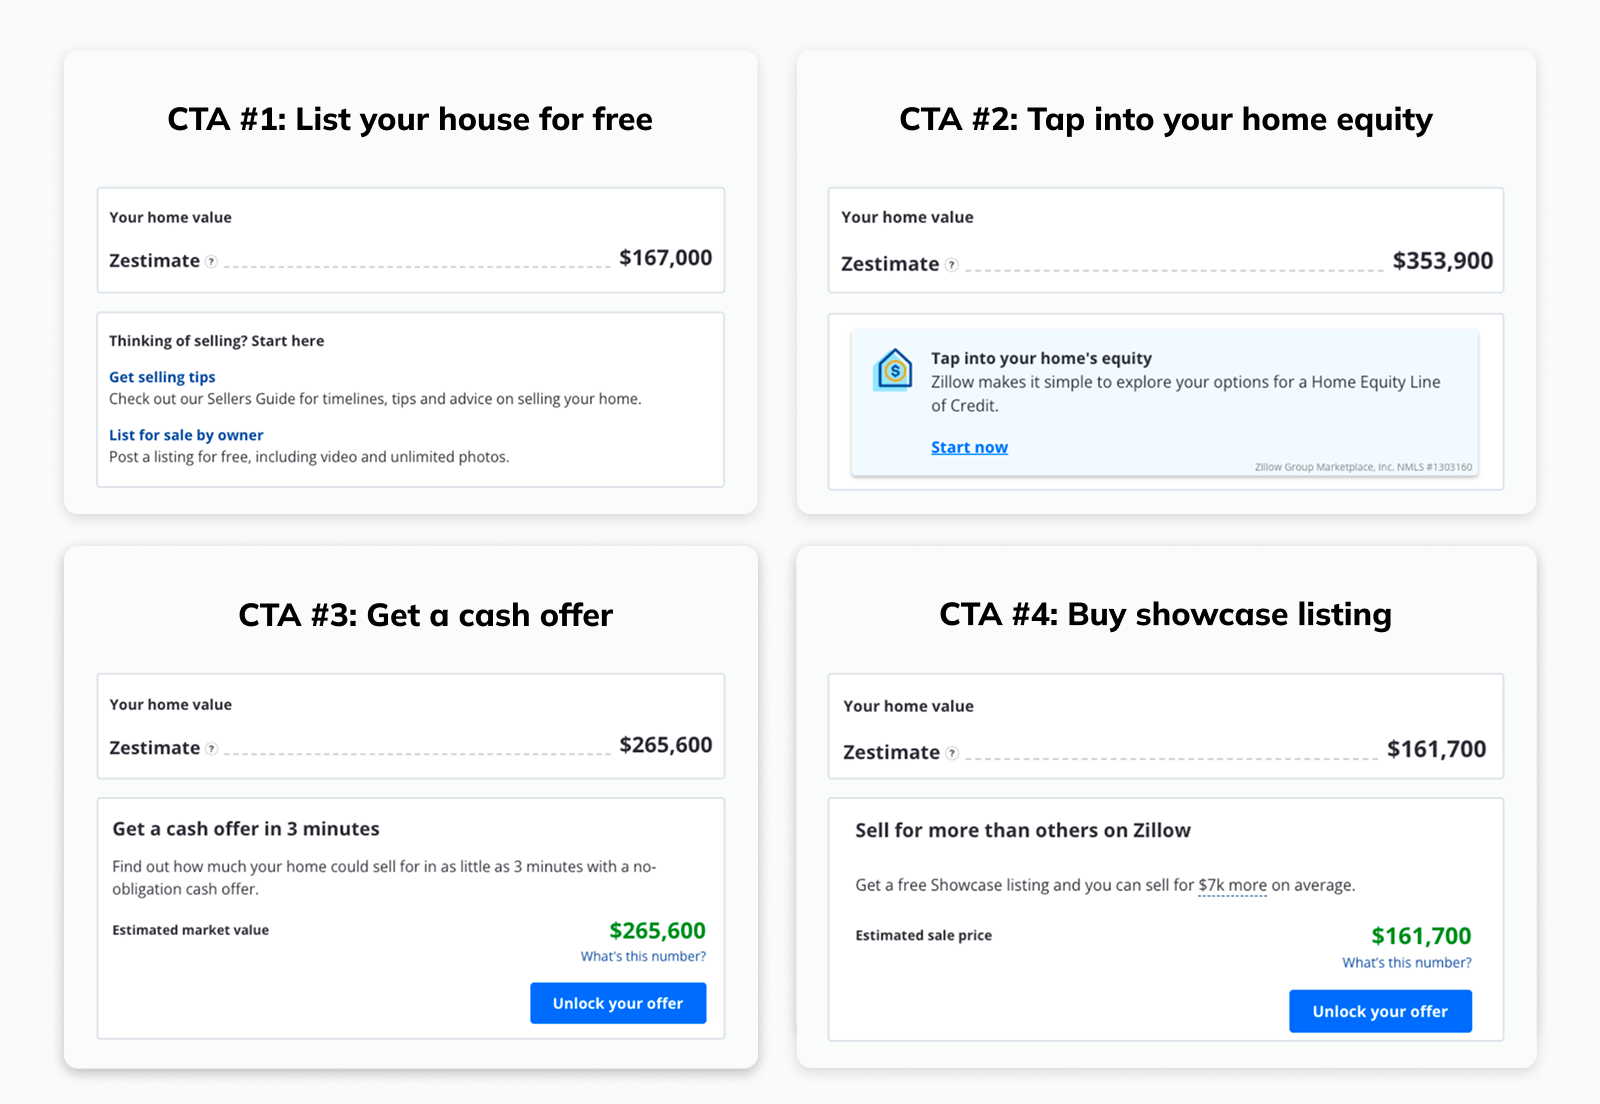Click the underlined $7k more text
This screenshot has width=1600, height=1104.
[x=1232, y=885]
